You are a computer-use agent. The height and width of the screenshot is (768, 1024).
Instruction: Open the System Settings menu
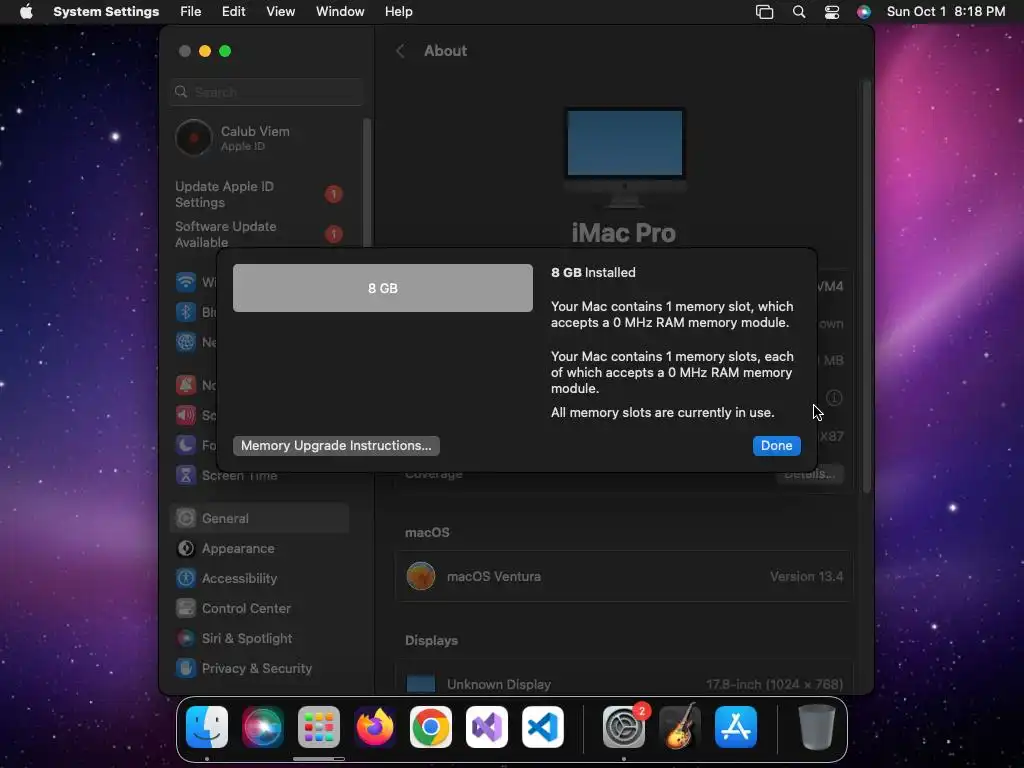106,12
